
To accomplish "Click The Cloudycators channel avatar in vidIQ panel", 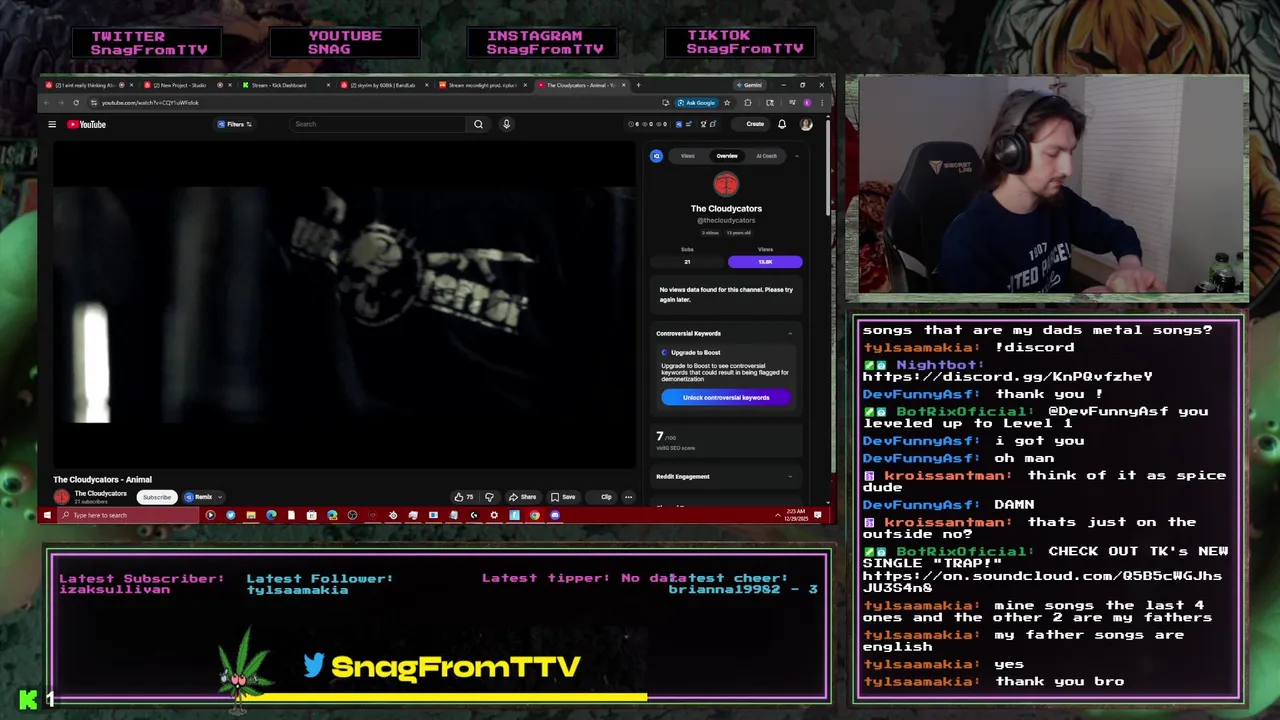I will pyautogui.click(x=726, y=184).
